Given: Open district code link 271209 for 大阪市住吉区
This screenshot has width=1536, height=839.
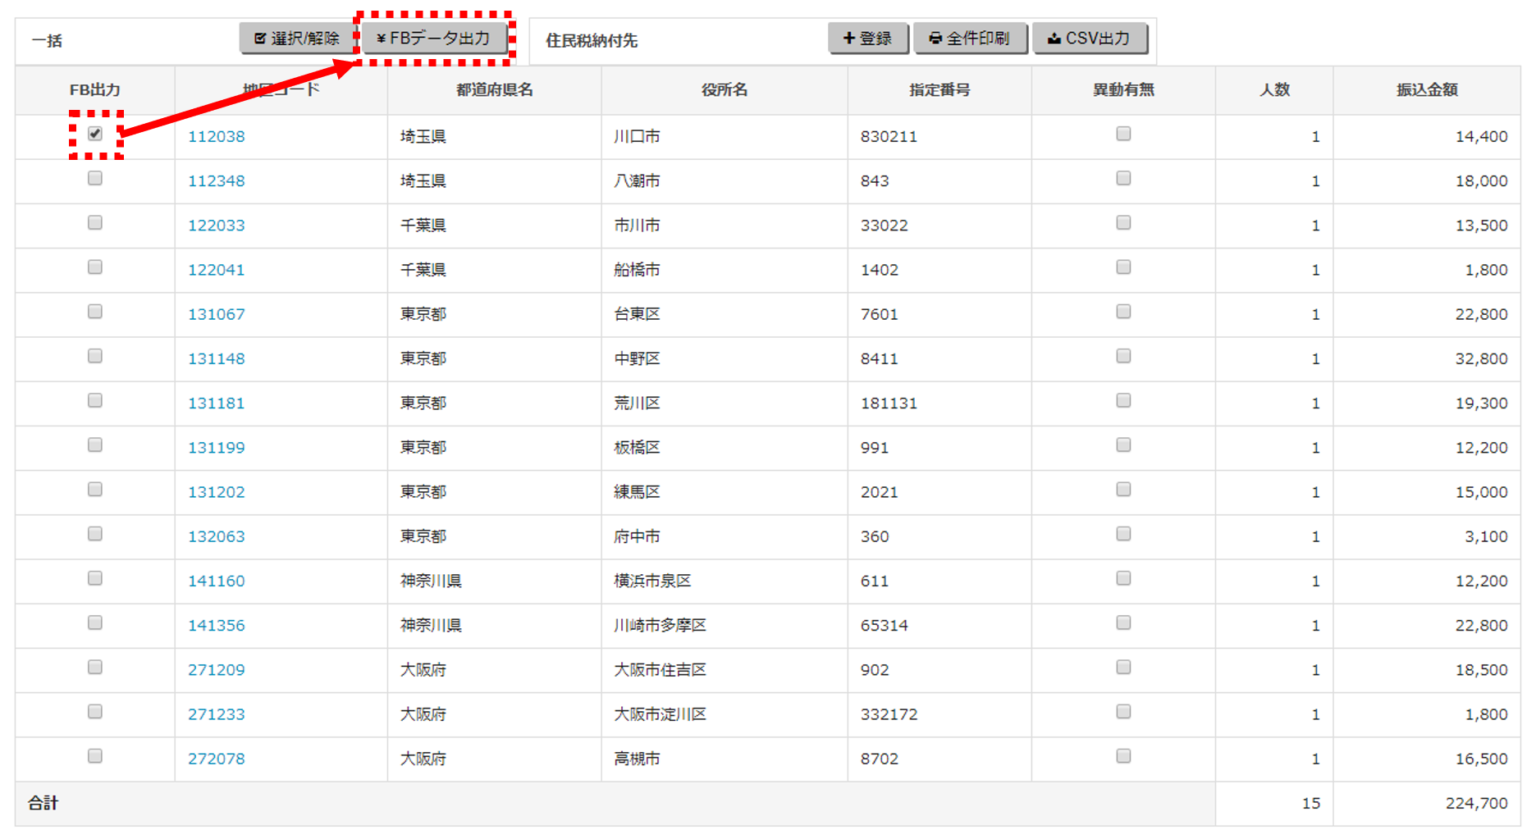Looking at the screenshot, I should click(217, 668).
